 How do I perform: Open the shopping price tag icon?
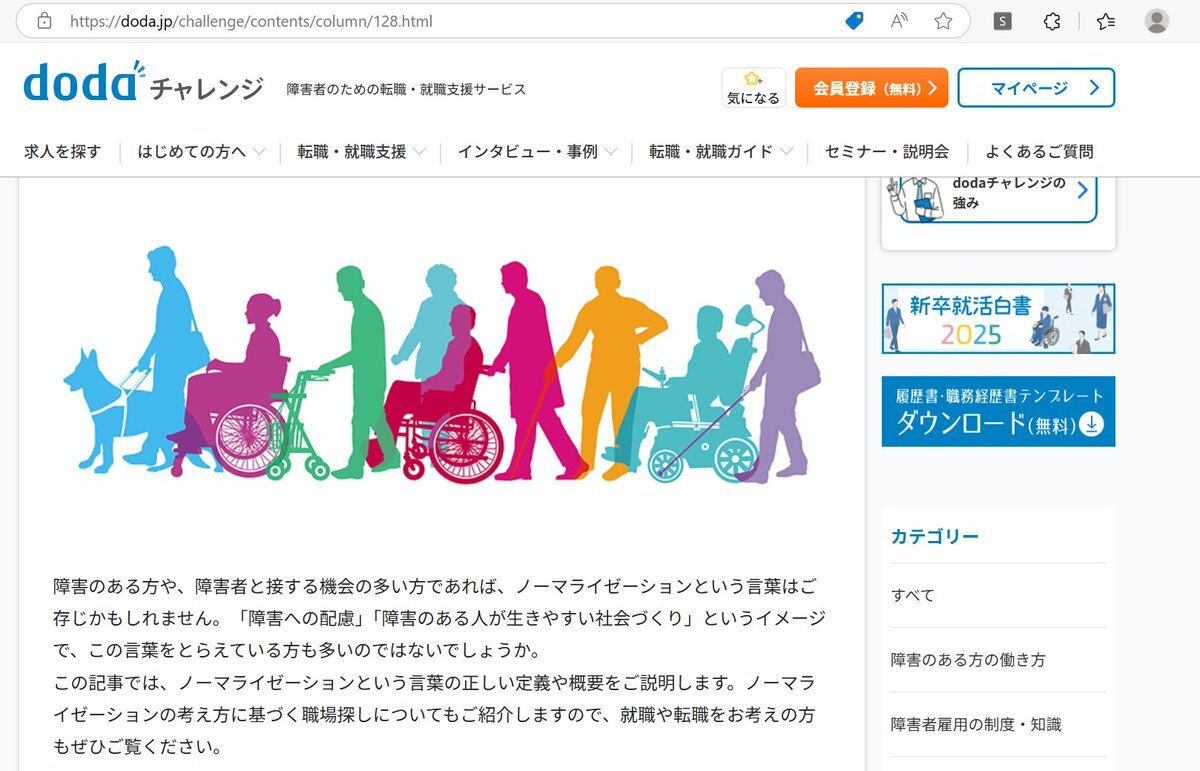point(854,21)
